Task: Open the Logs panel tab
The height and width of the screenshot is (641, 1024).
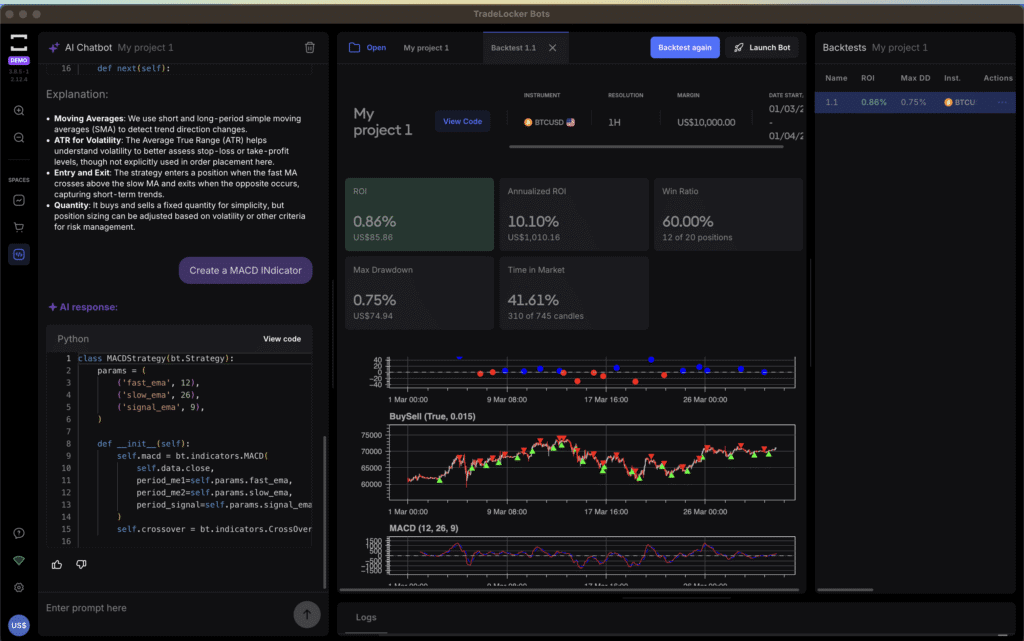Action: click(366, 618)
